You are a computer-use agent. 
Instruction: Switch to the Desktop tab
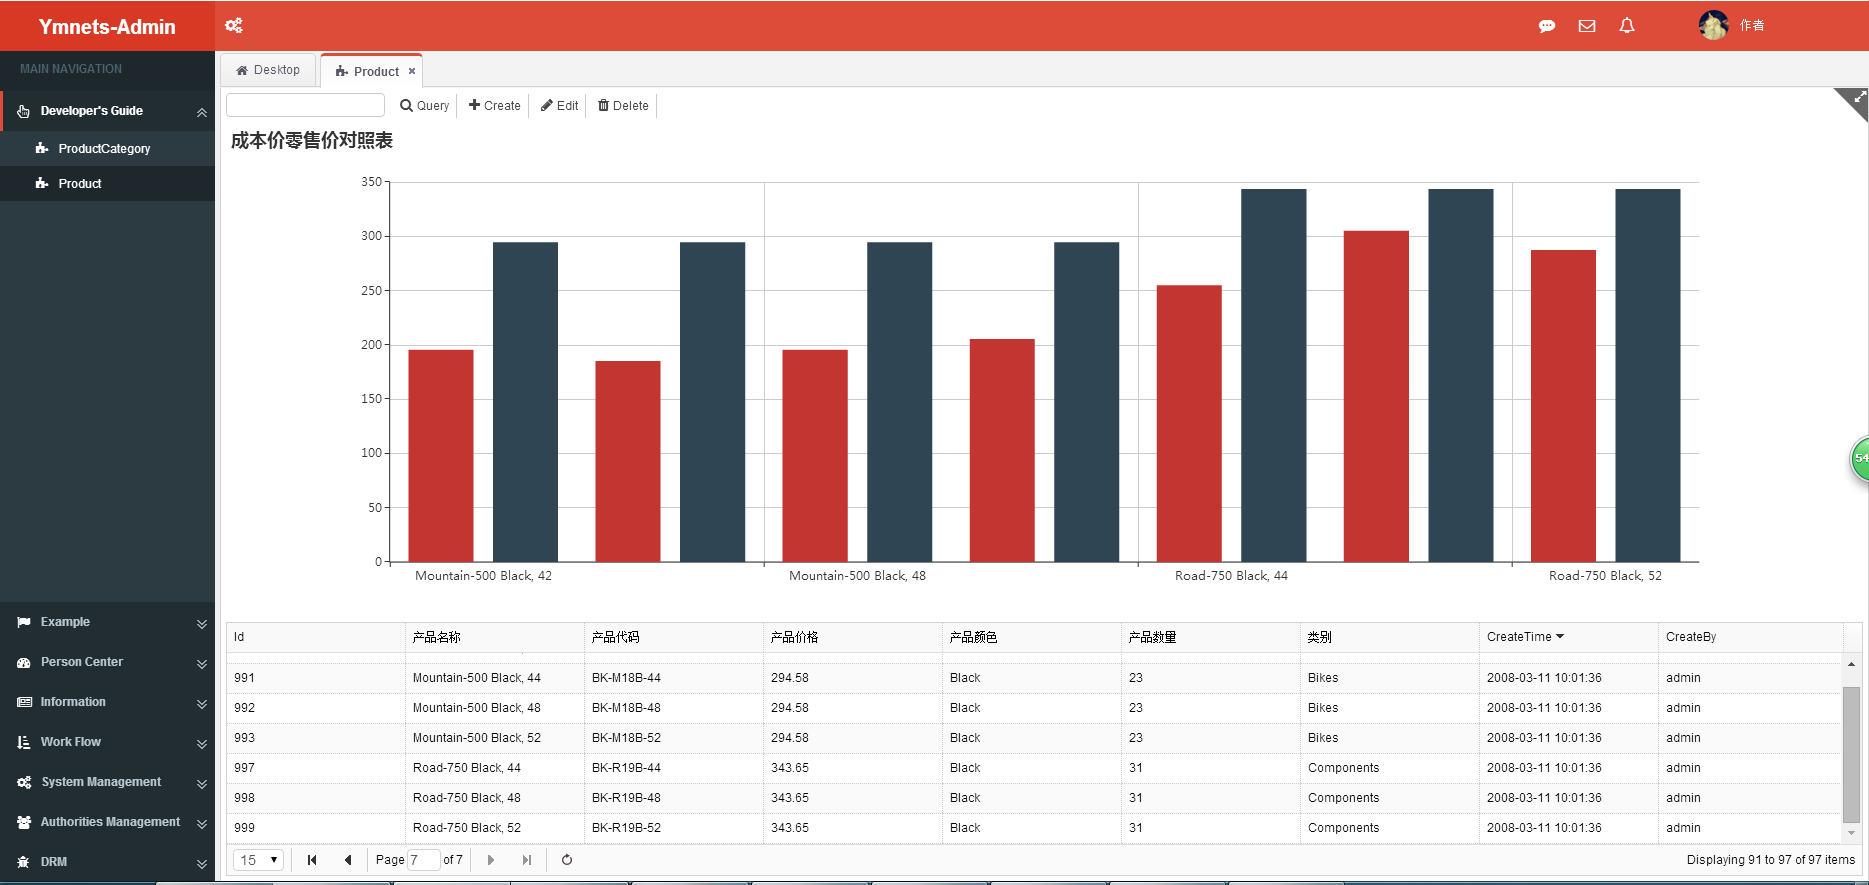[268, 70]
